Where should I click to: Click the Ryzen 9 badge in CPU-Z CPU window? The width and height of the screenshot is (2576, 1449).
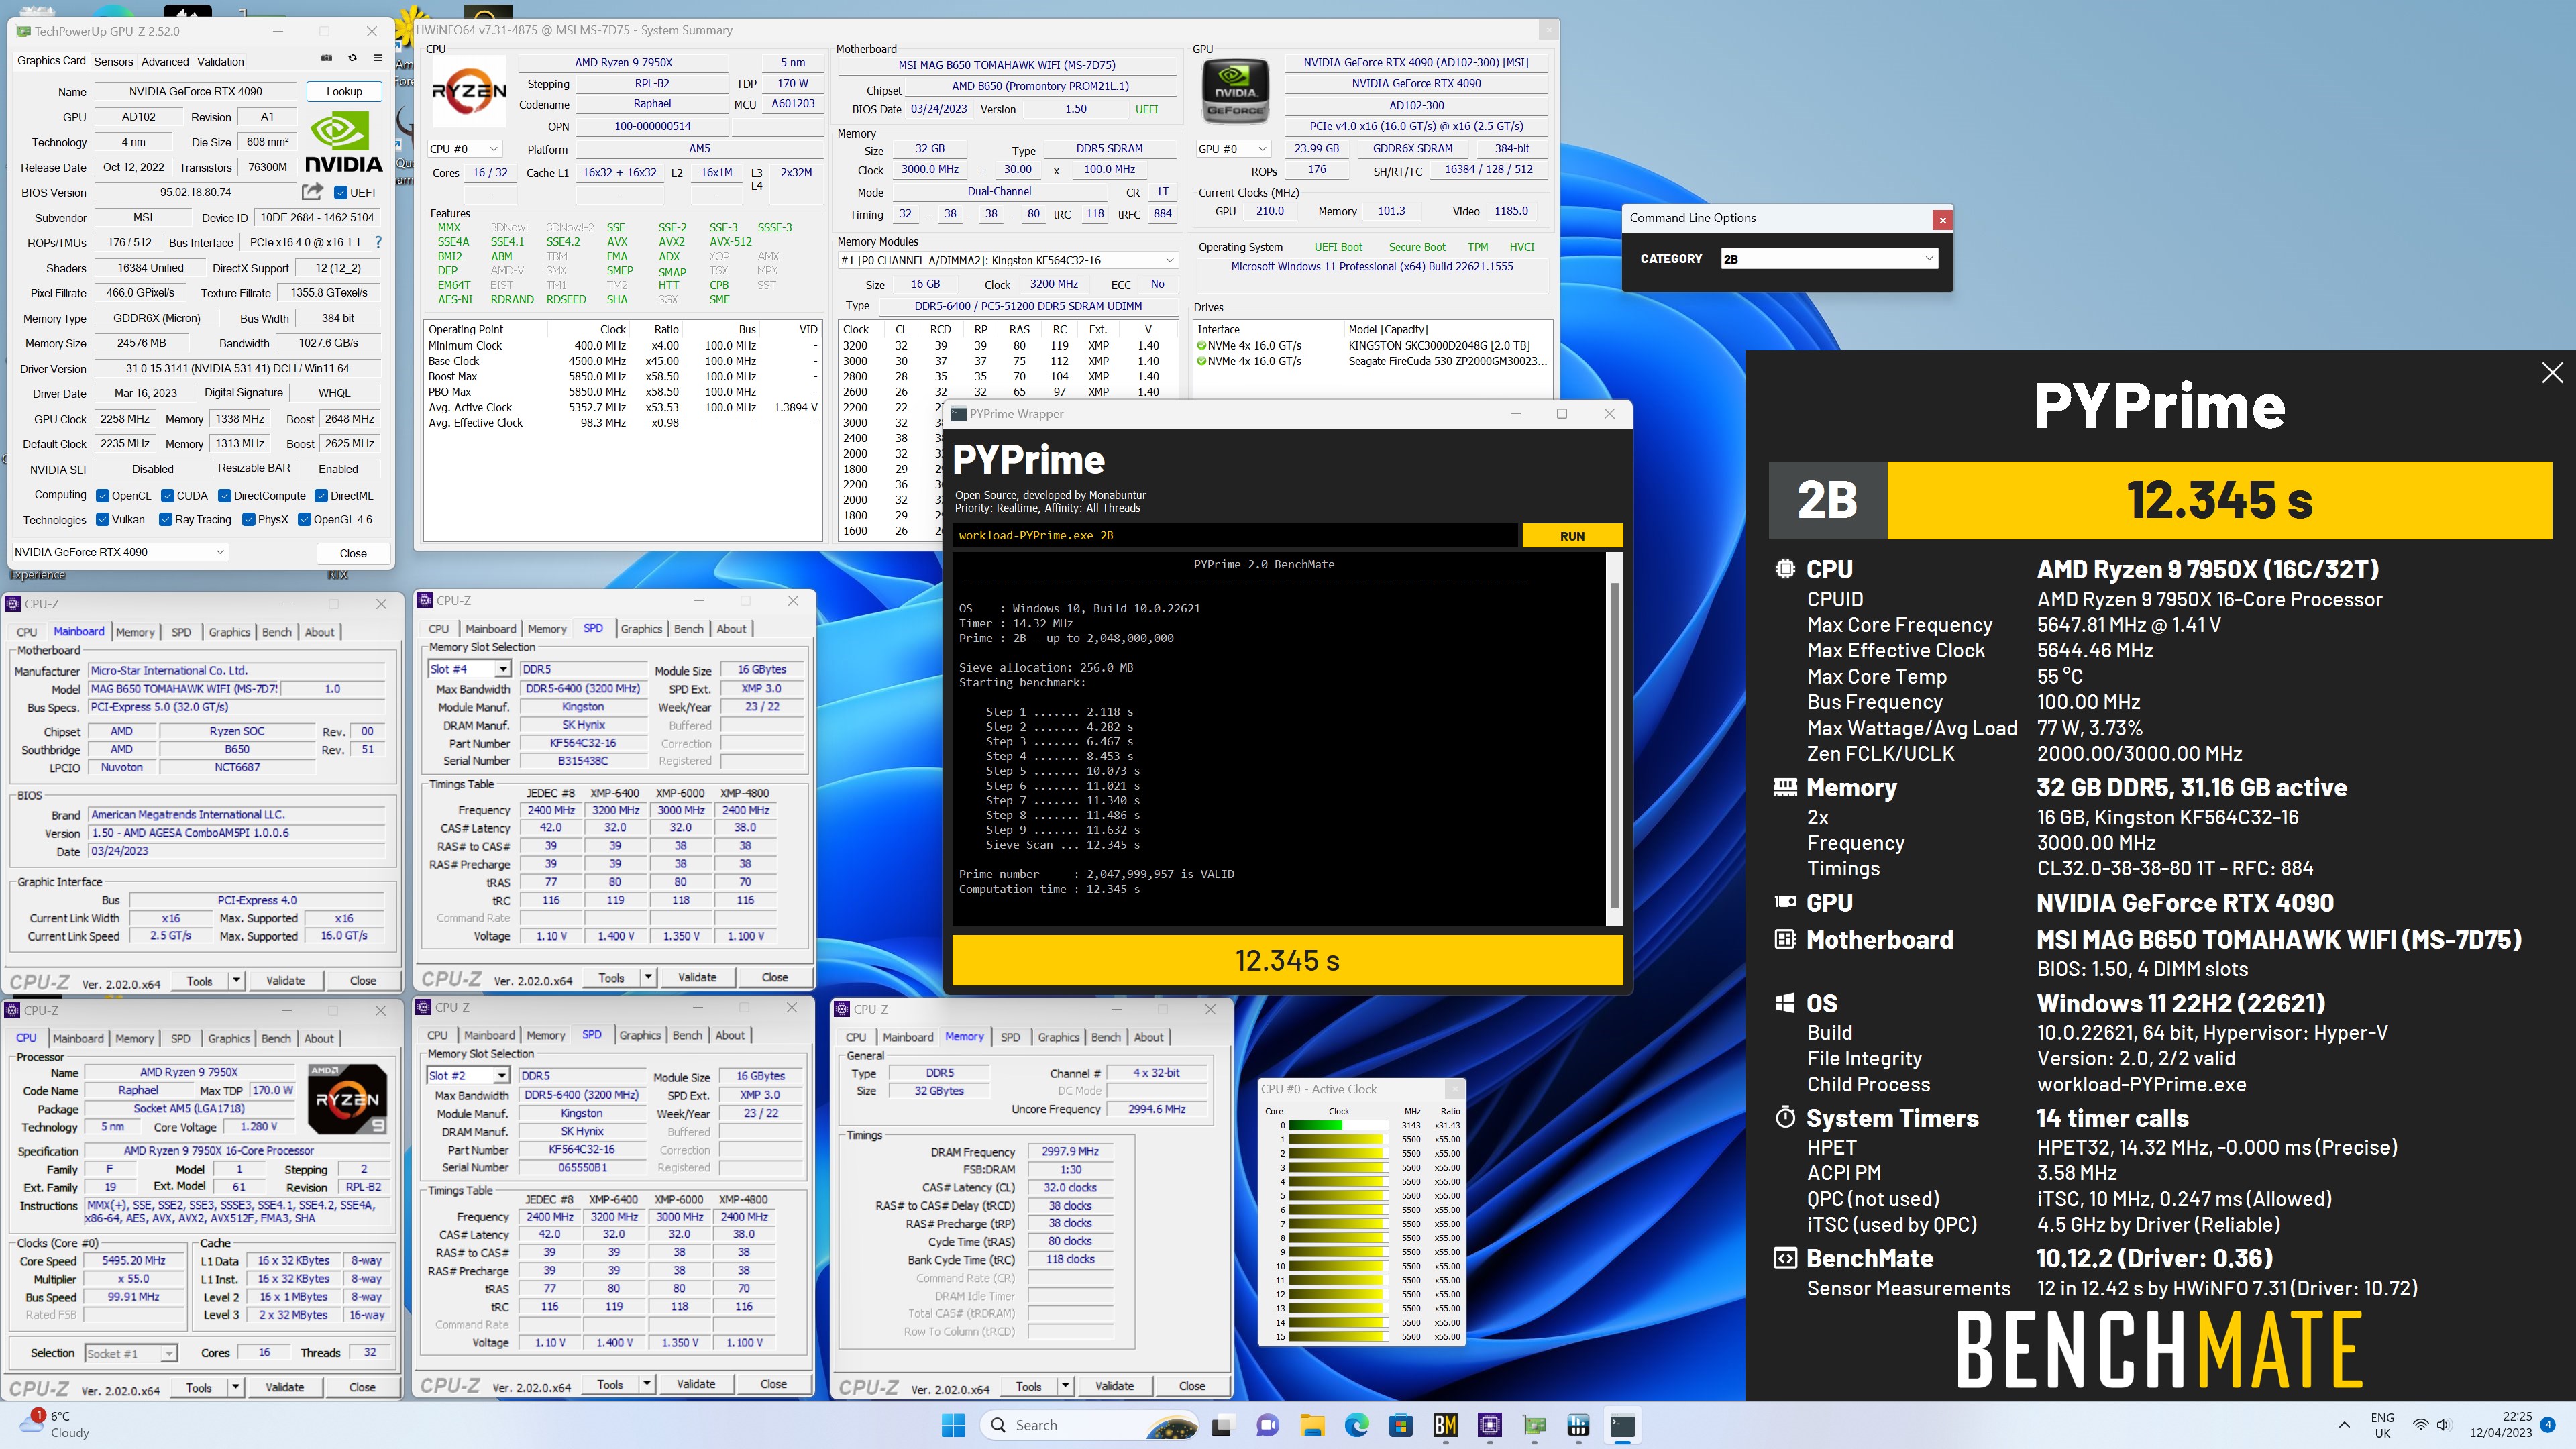(347, 1099)
